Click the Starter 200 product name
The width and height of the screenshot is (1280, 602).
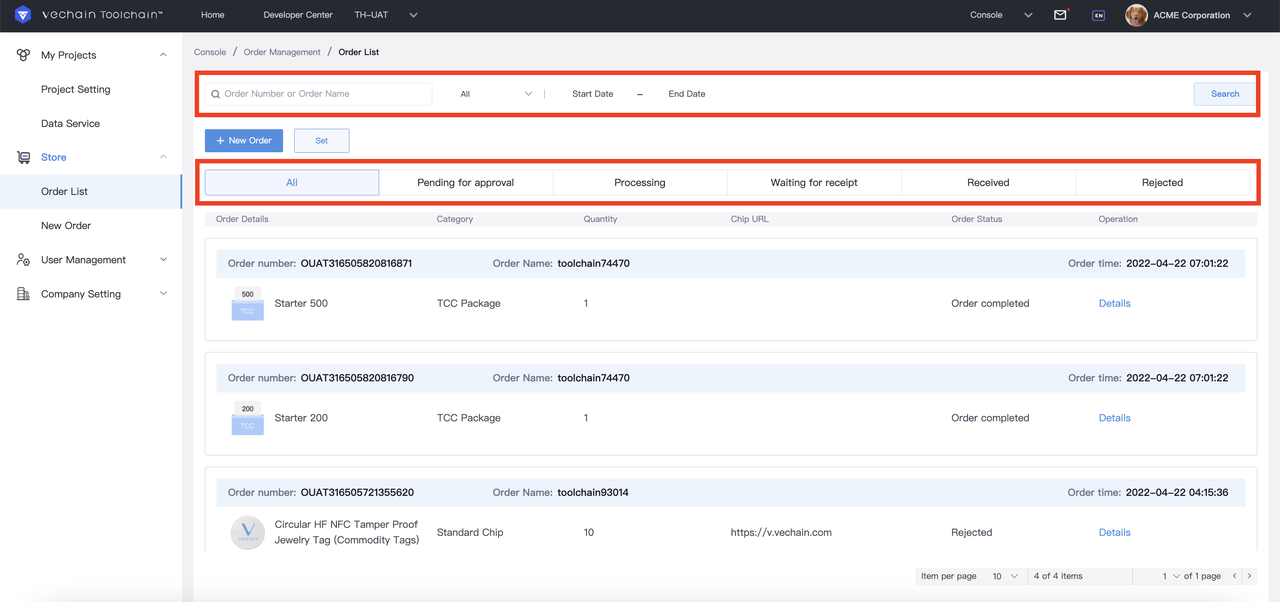[301, 418]
